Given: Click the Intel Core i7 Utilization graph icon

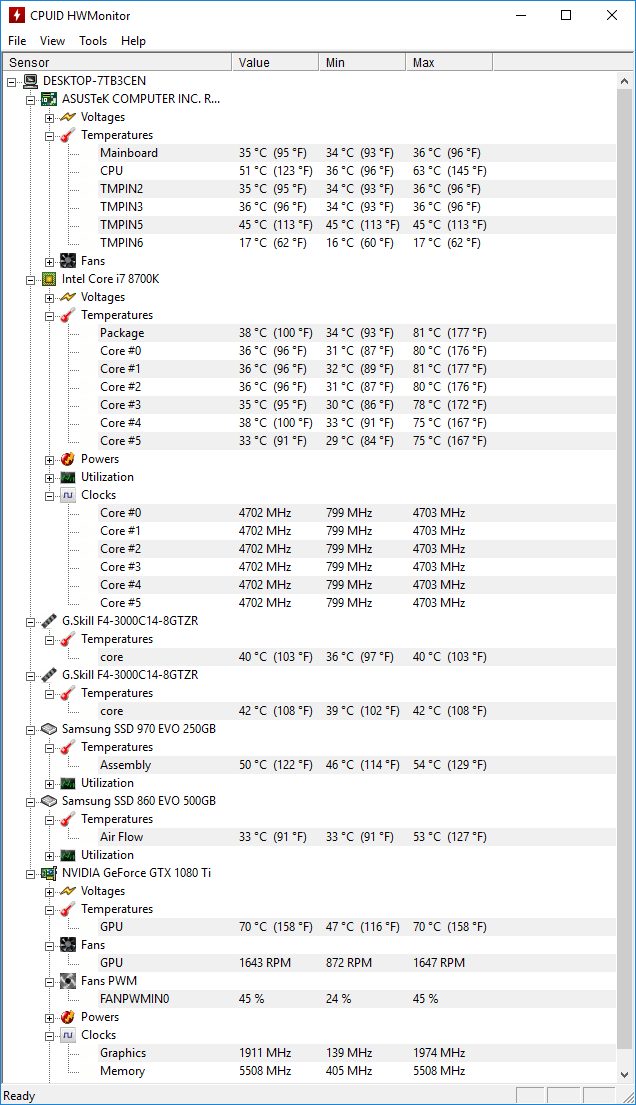Looking at the screenshot, I should (68, 477).
